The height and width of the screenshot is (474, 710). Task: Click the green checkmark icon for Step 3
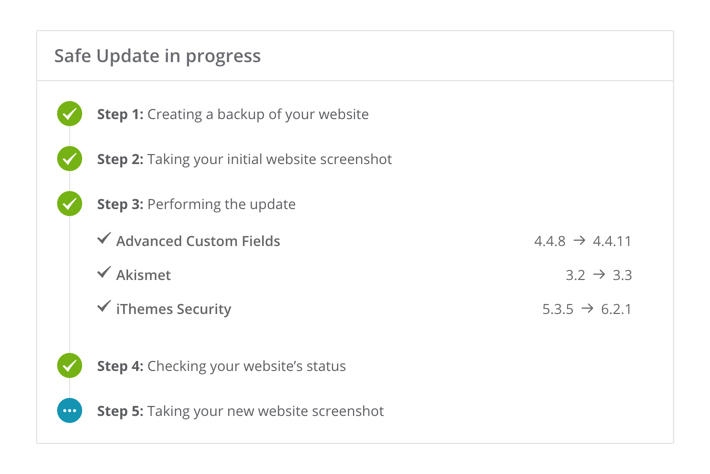(69, 204)
